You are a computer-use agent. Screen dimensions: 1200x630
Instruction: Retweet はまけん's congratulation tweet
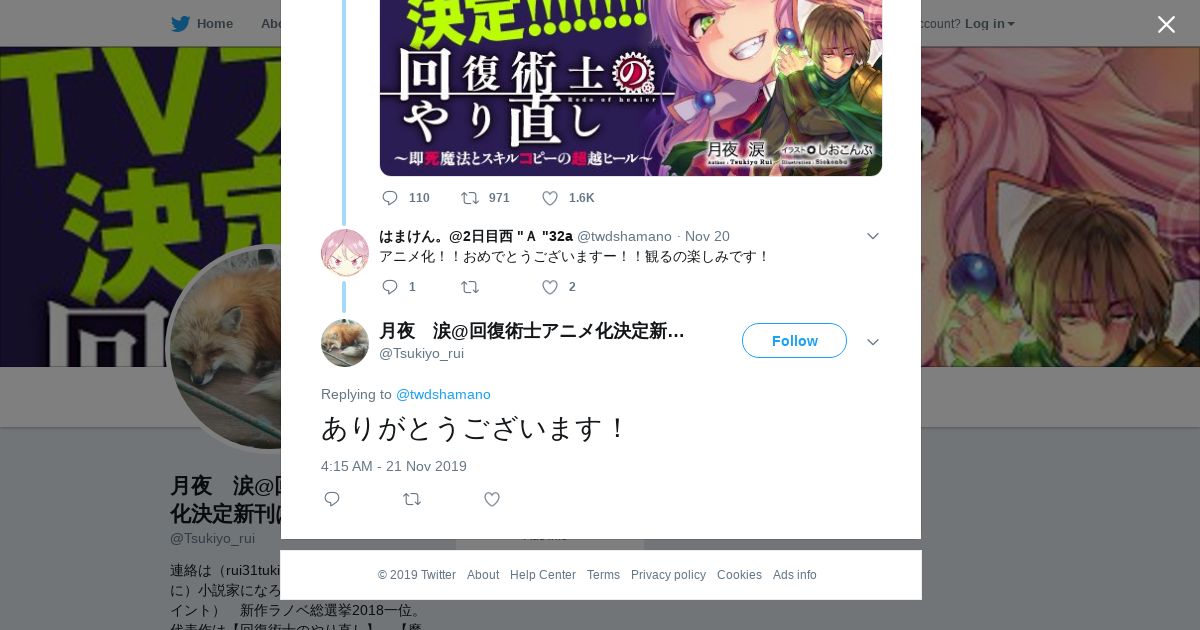(469, 287)
